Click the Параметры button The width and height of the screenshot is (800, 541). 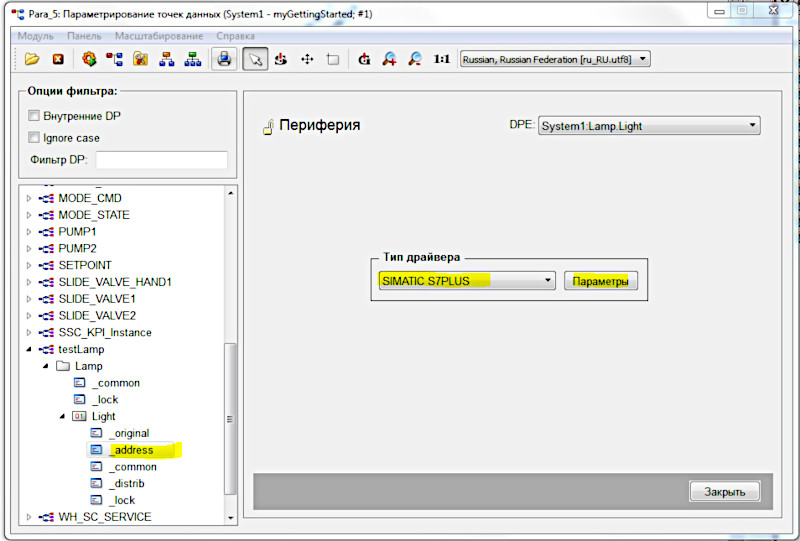601,281
